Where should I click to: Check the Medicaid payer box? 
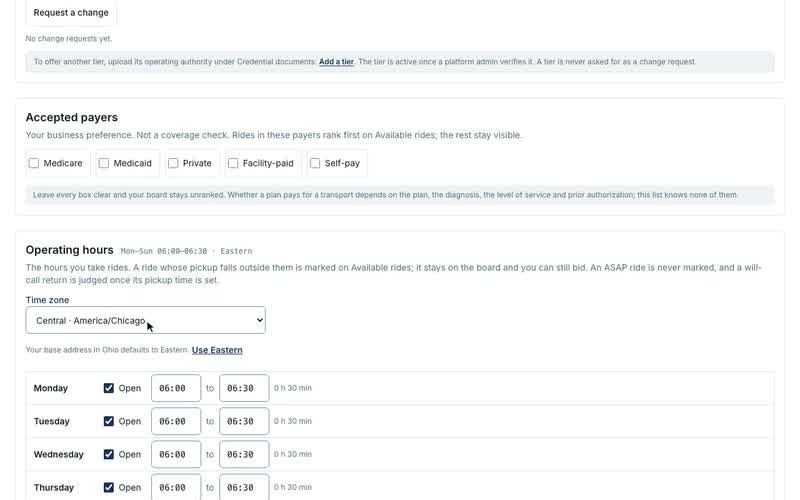coord(104,163)
